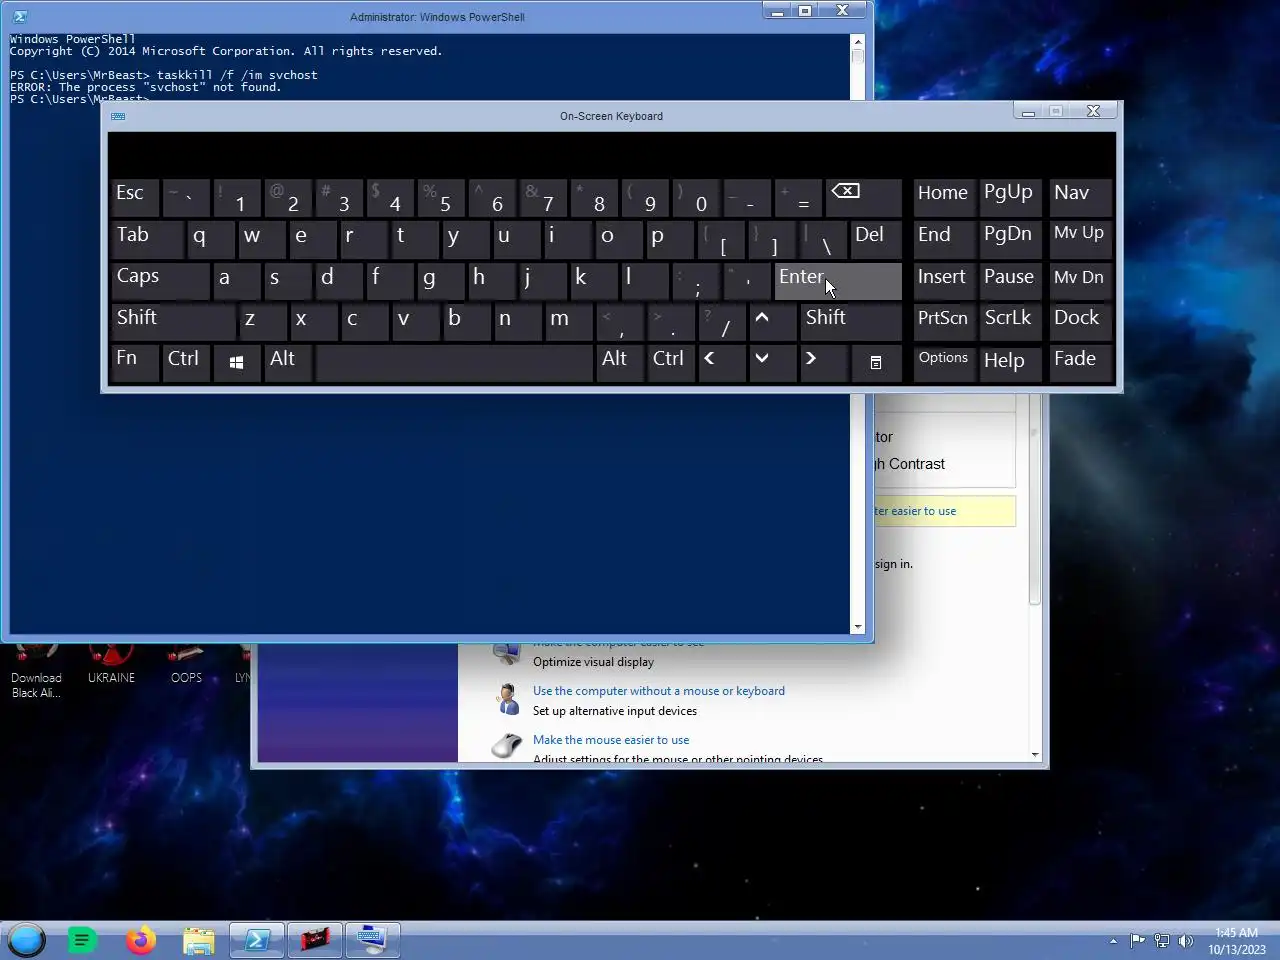Click the network tray icon
Screen dimensions: 1280x960
click(x=1162, y=940)
